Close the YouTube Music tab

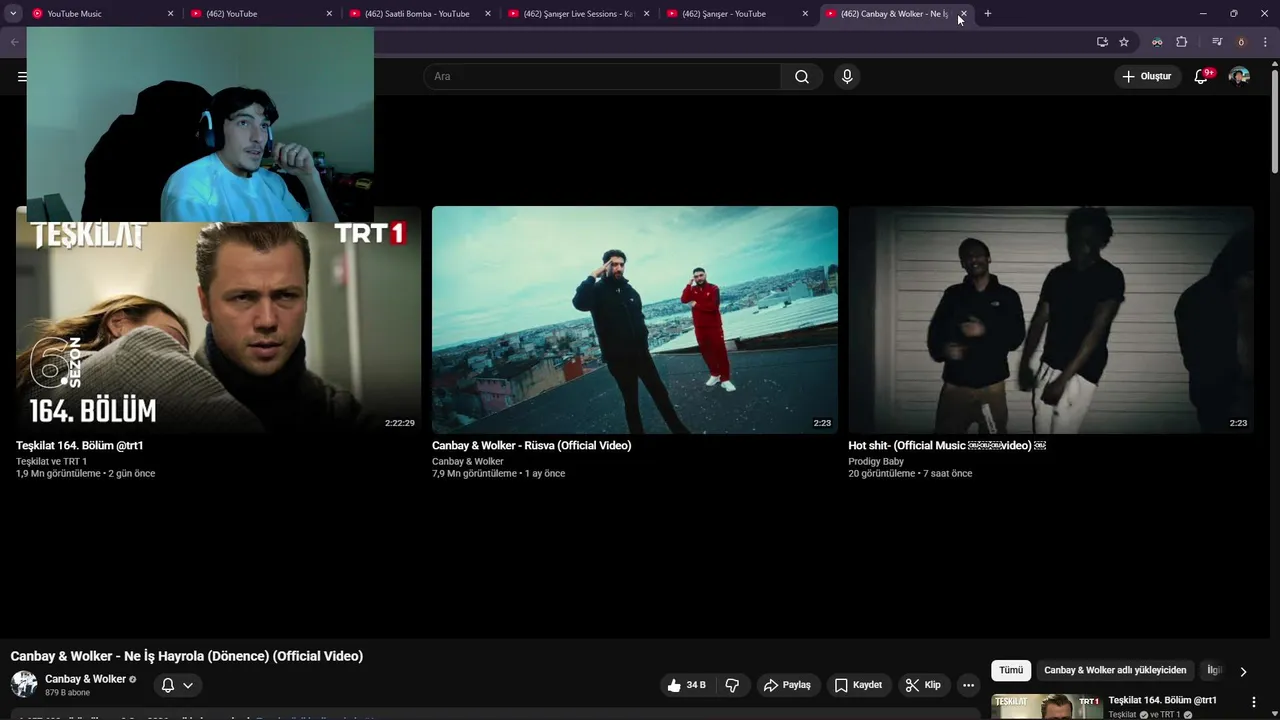pyautogui.click(x=170, y=14)
